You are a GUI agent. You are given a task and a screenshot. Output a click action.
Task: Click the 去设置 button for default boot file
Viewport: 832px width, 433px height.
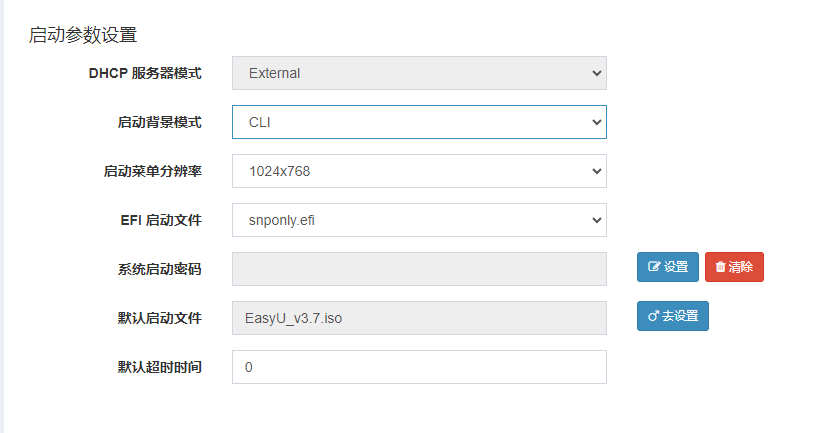point(673,316)
